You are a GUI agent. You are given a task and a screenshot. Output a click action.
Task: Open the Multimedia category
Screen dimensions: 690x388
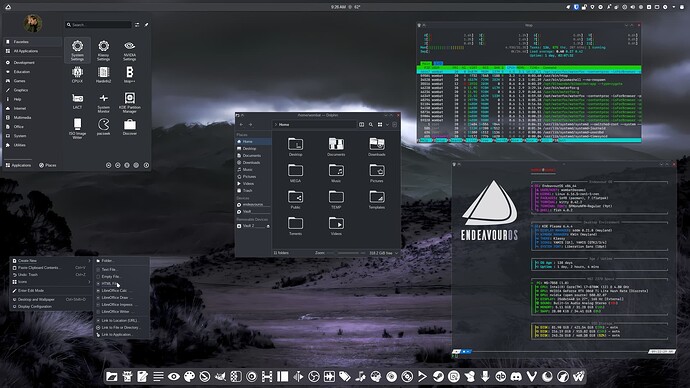[33, 117]
